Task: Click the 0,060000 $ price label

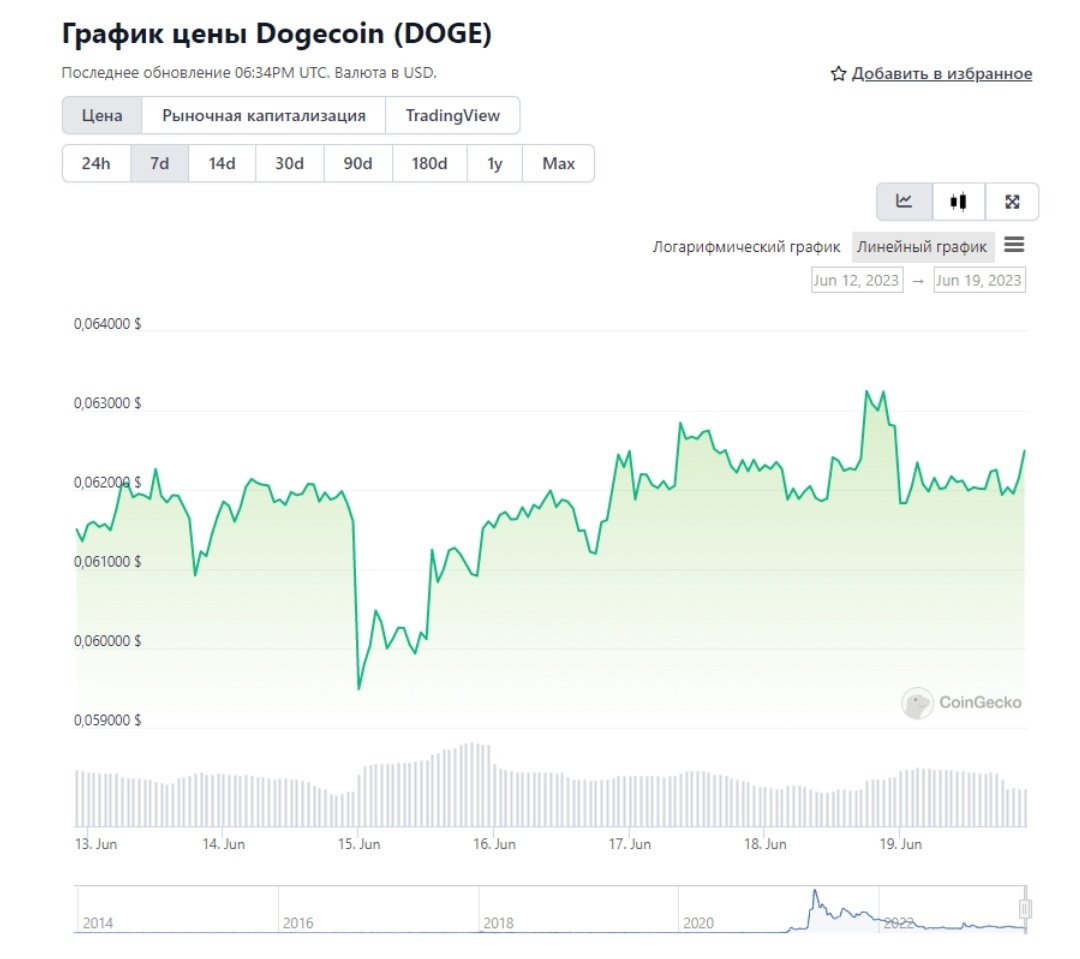Action: pos(107,641)
